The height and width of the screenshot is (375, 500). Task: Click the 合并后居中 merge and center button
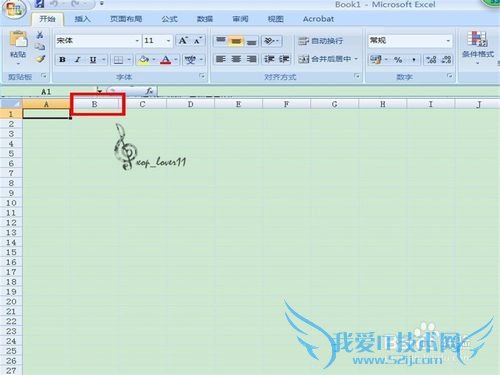(325, 59)
